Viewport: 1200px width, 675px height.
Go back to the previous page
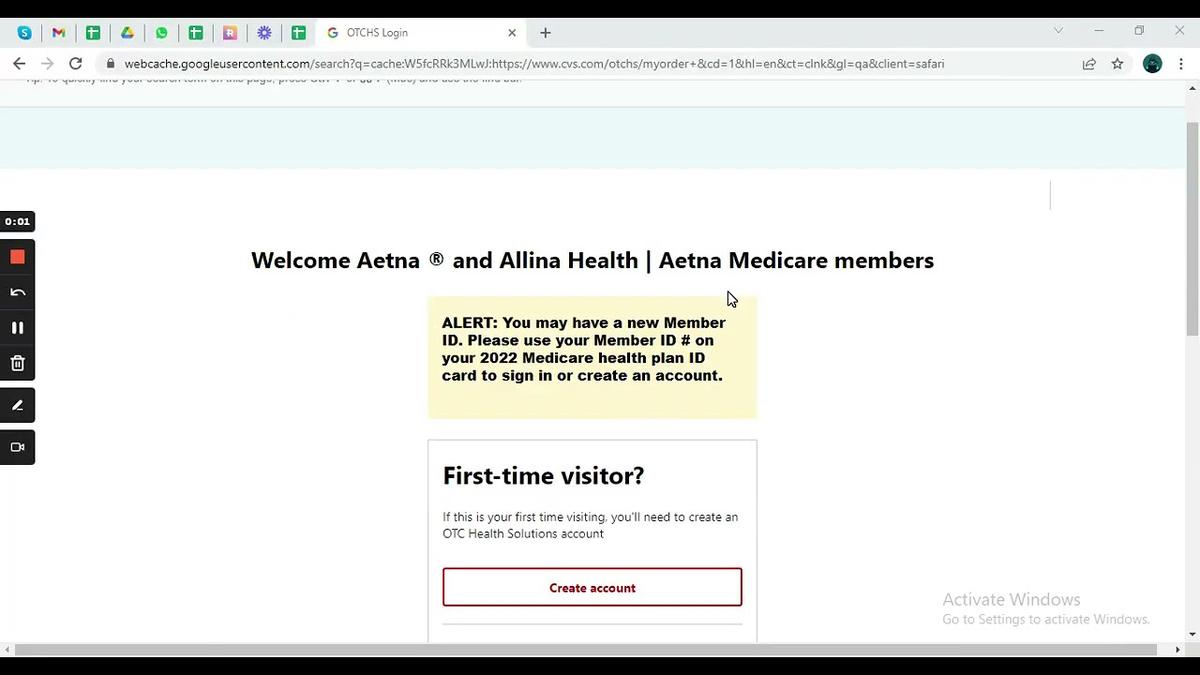(x=19, y=63)
